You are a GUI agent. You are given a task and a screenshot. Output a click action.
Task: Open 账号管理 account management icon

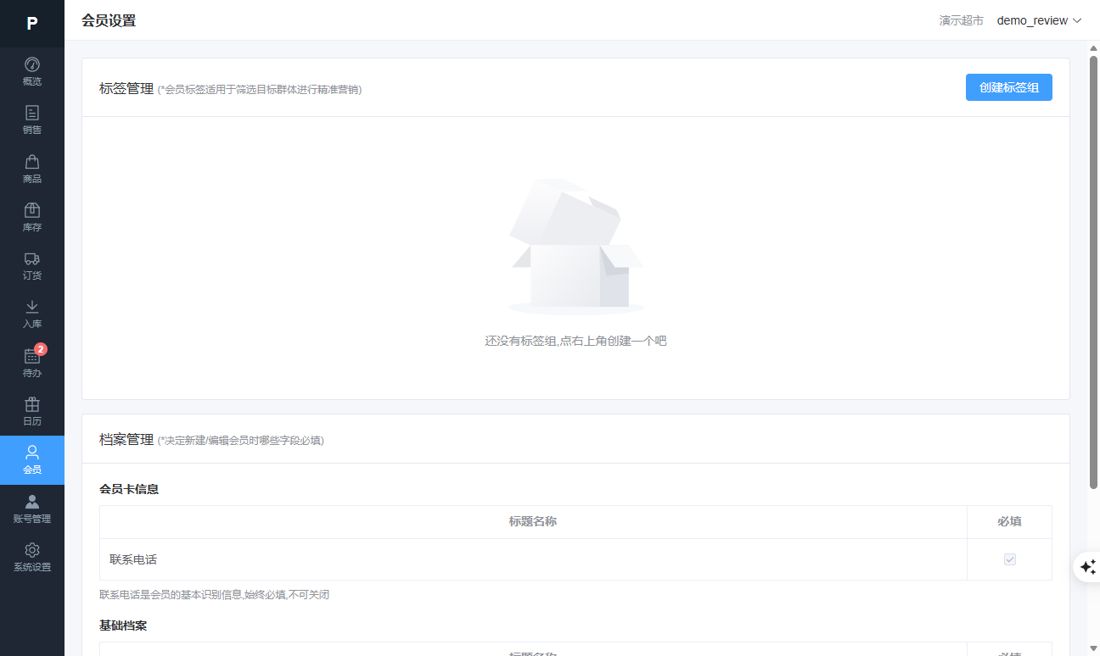pyautogui.click(x=32, y=509)
